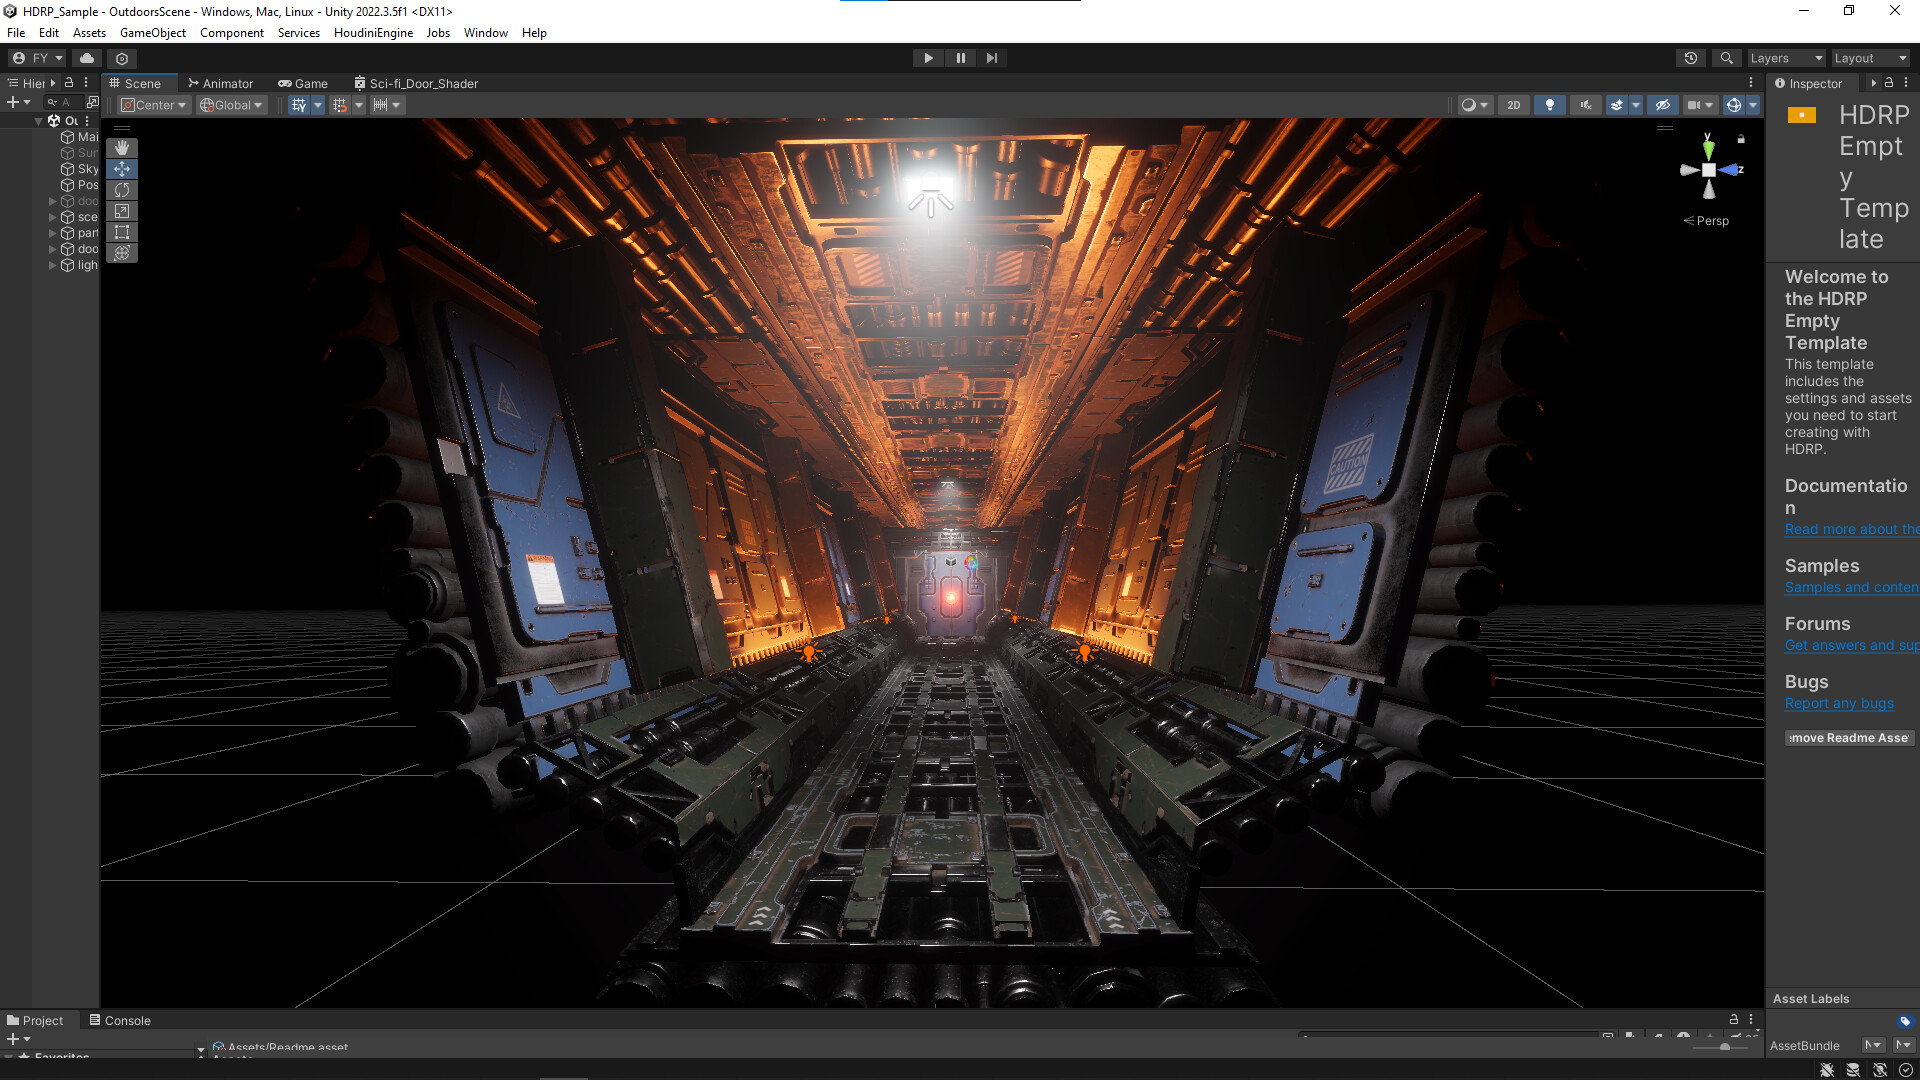Click the cloud/collaborate icon in the toolbar
The height and width of the screenshot is (1080, 1920).
pos(86,58)
